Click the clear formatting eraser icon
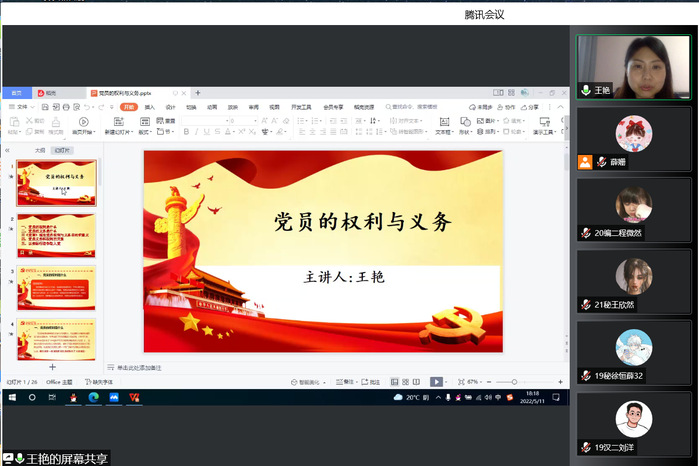The height and width of the screenshot is (466, 699). (286, 121)
